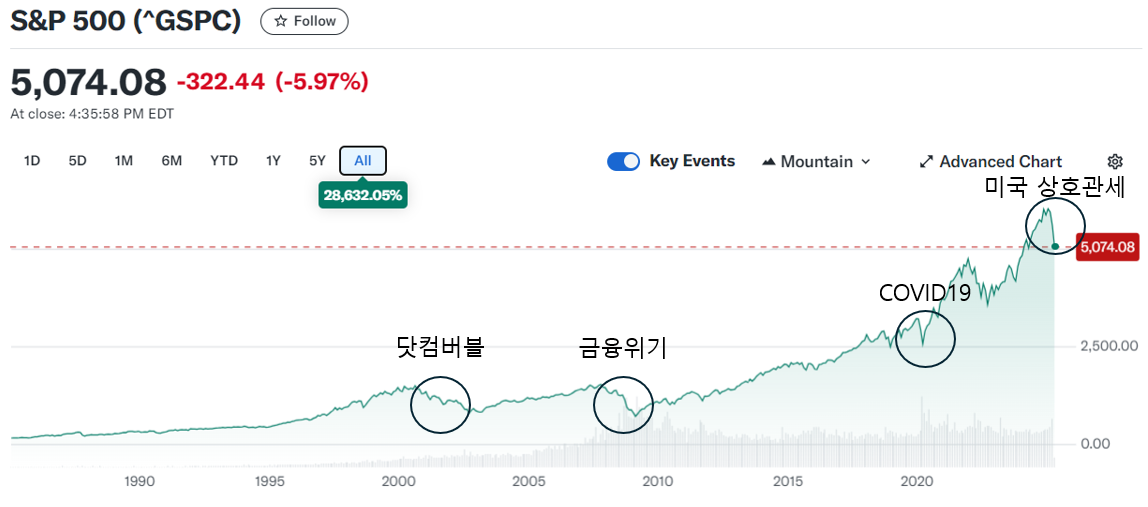Viewport: 1148px width, 507px height.
Task: Click the Mountain chart type icon
Action: [x=769, y=162]
